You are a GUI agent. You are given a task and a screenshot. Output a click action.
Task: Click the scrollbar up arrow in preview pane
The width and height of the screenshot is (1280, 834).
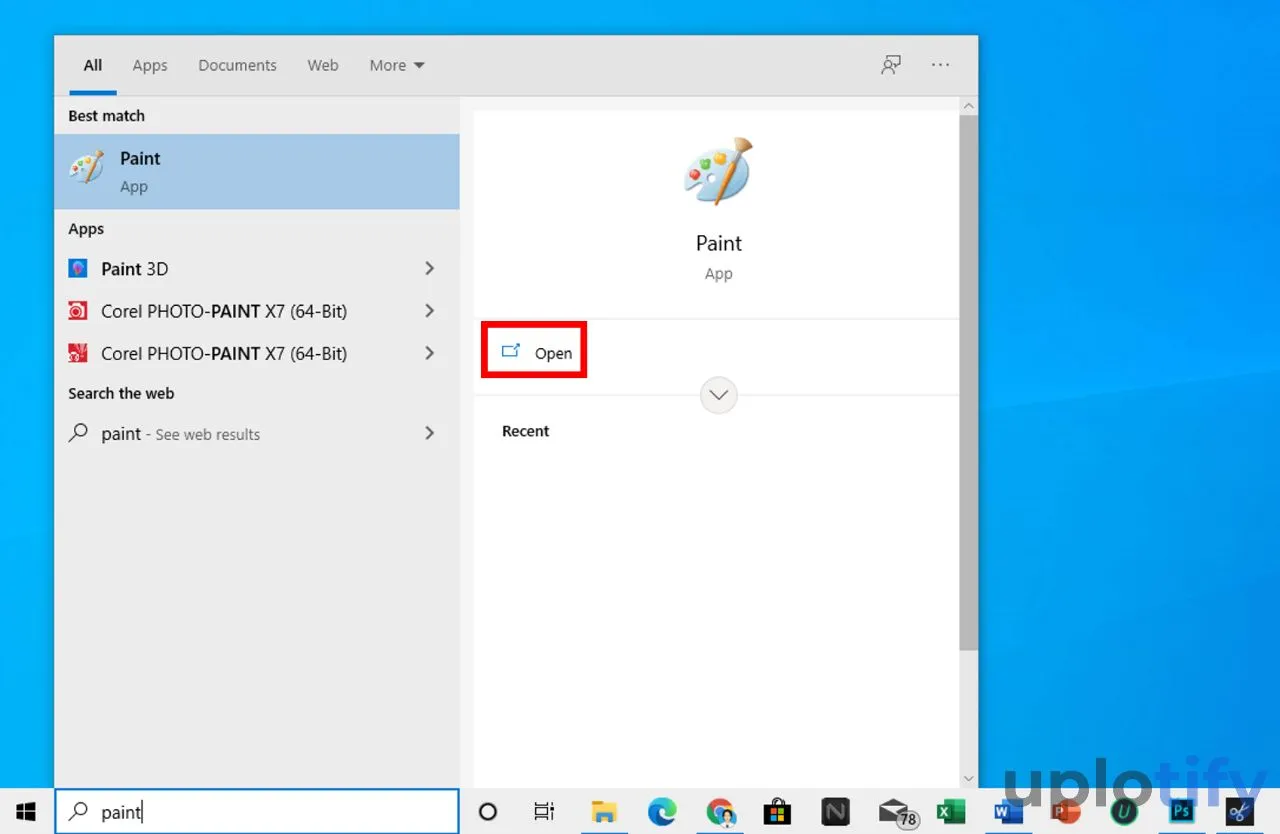click(968, 105)
